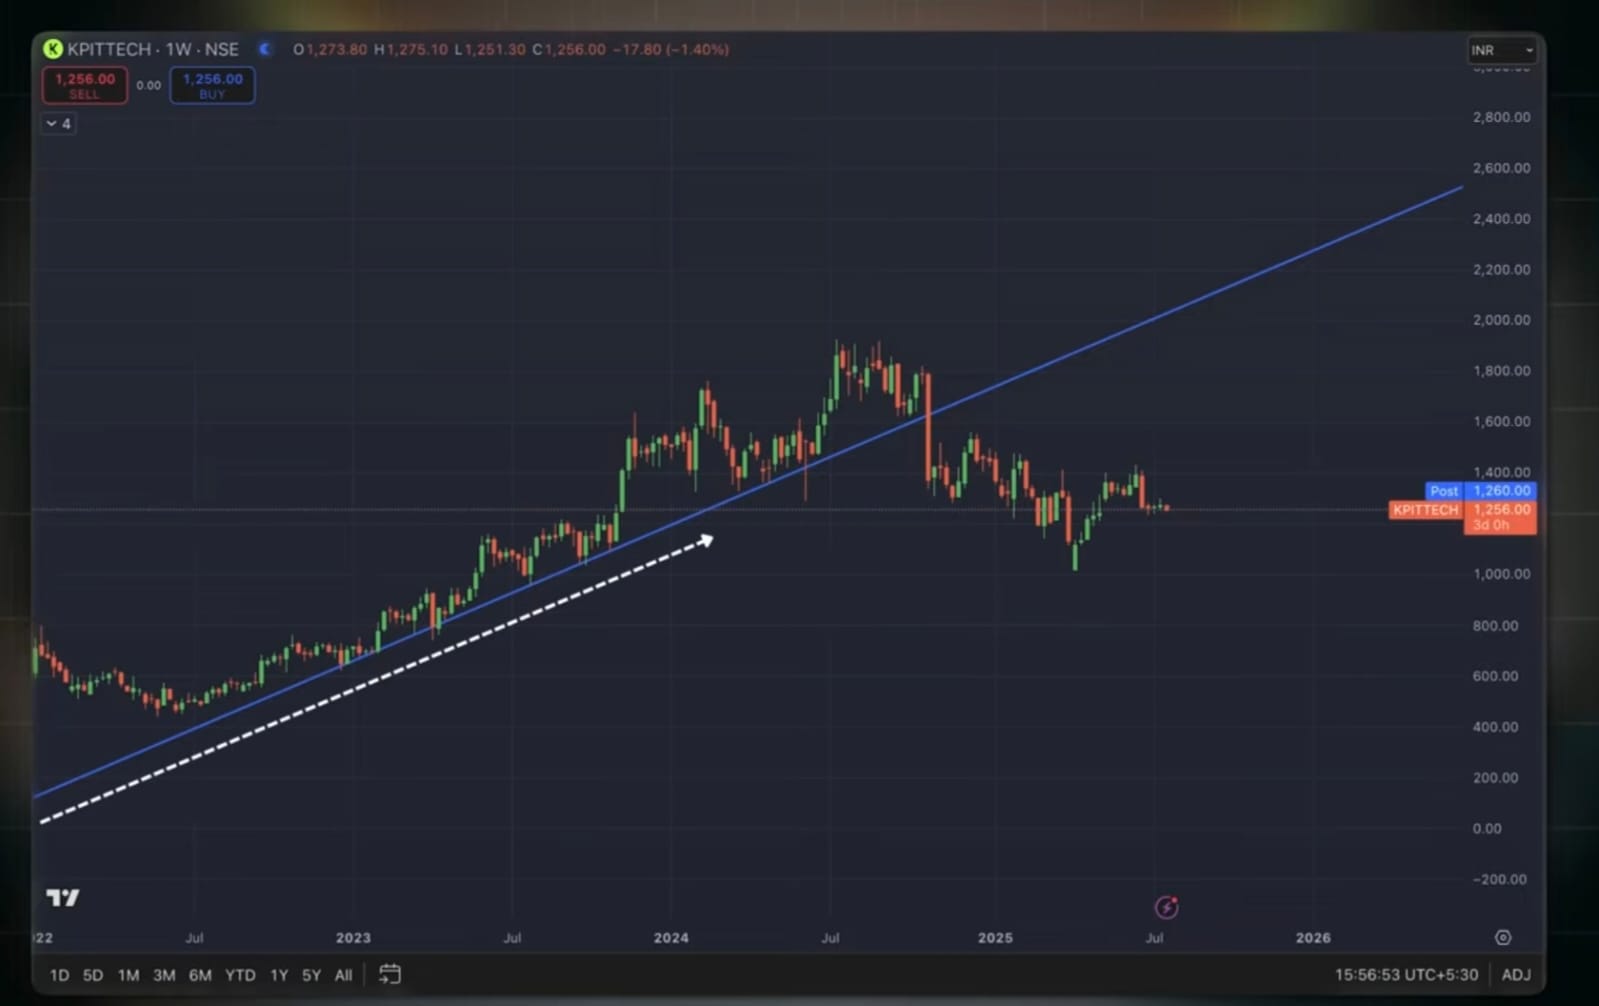
Task: Select the 1Y time range
Action: (279, 975)
